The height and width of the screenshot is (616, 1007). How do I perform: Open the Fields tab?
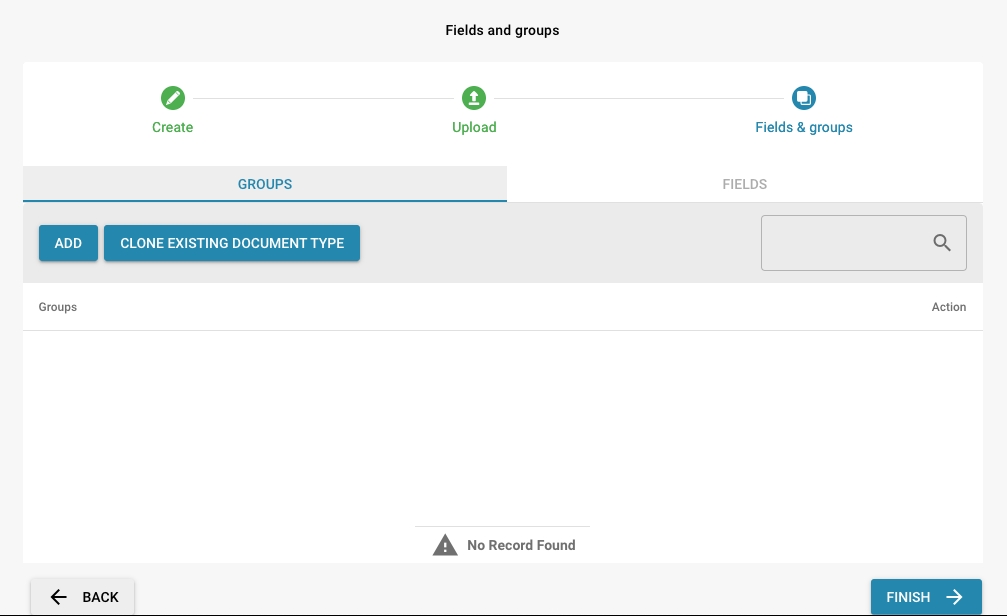coord(745,184)
